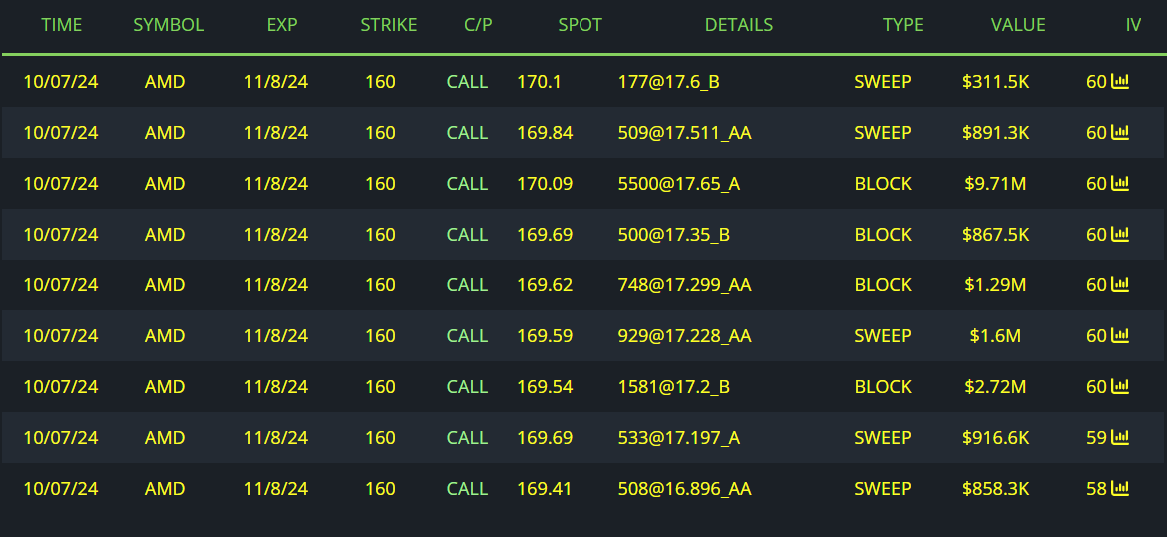This screenshot has height=537, width=1167.
Task: Select spot price 169.62
Action: pyautogui.click(x=545, y=284)
